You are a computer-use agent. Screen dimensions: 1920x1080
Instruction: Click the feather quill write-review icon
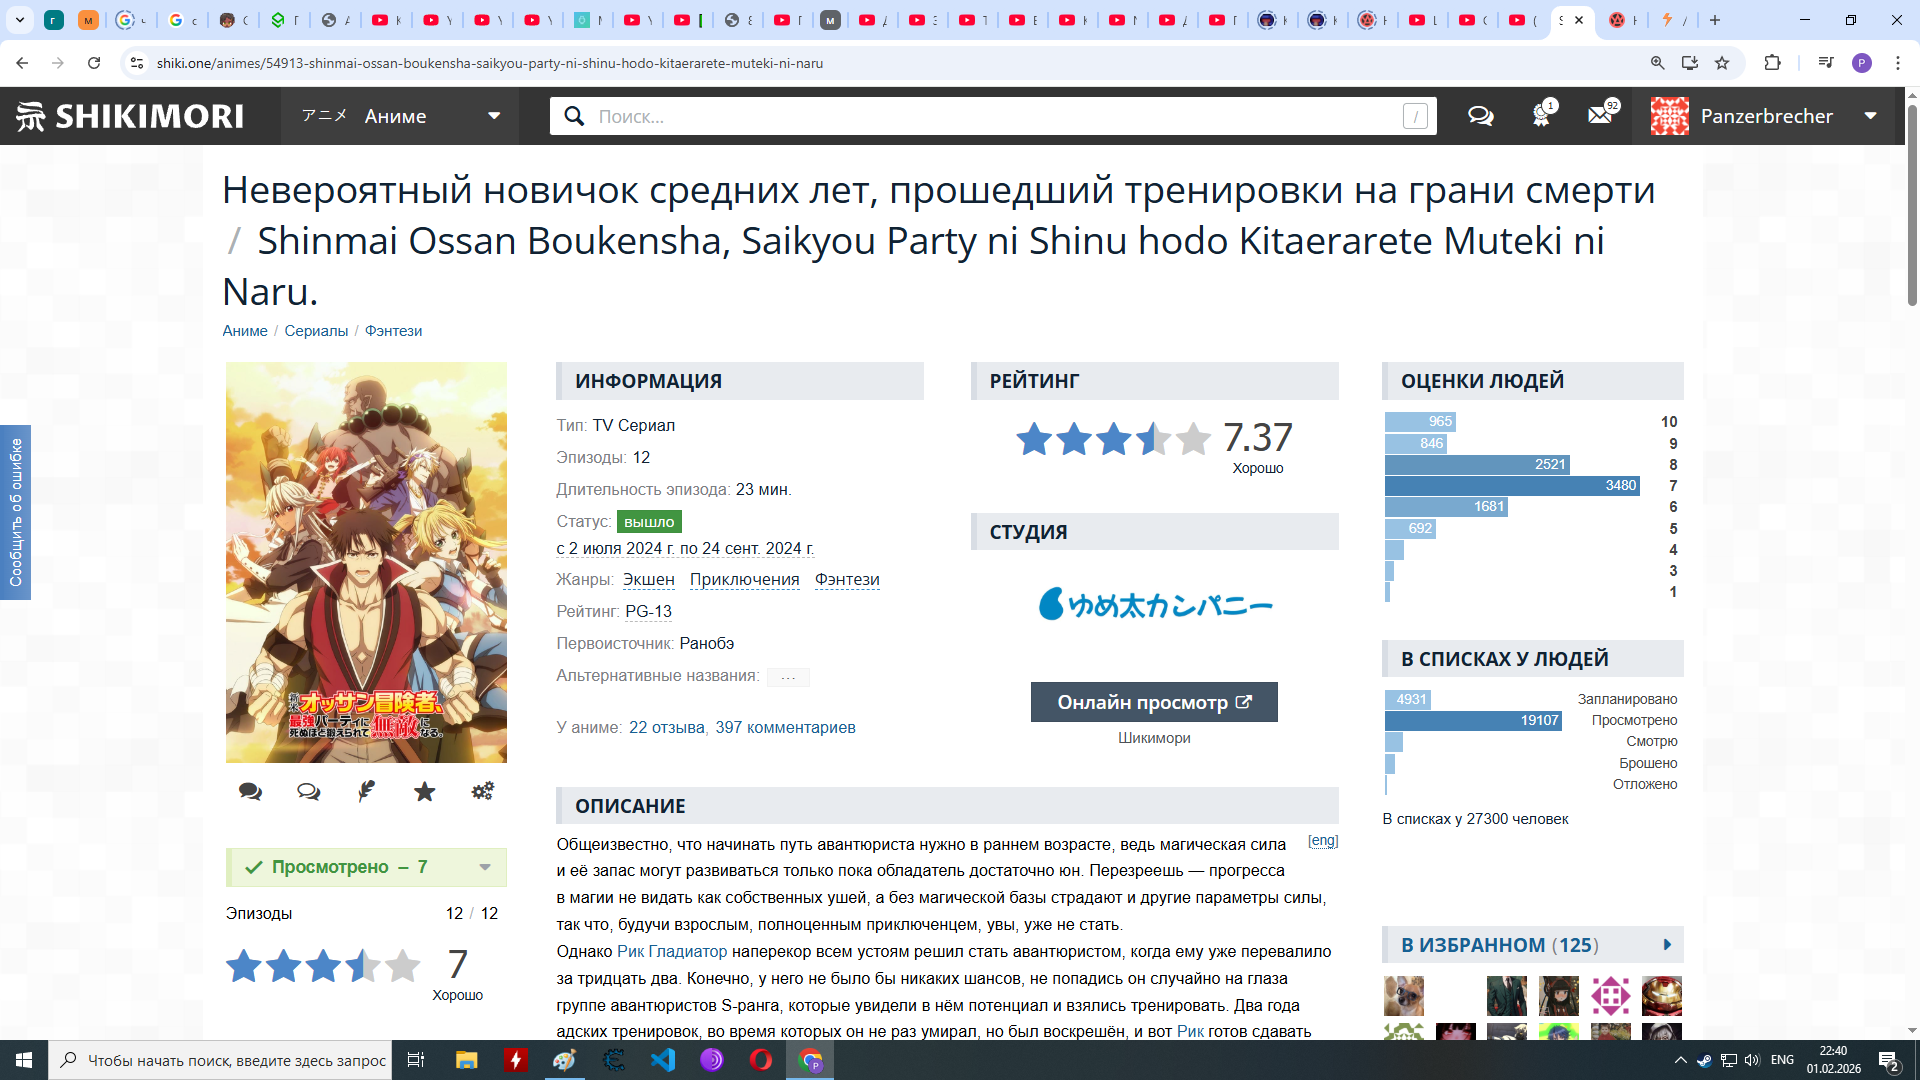(x=366, y=792)
